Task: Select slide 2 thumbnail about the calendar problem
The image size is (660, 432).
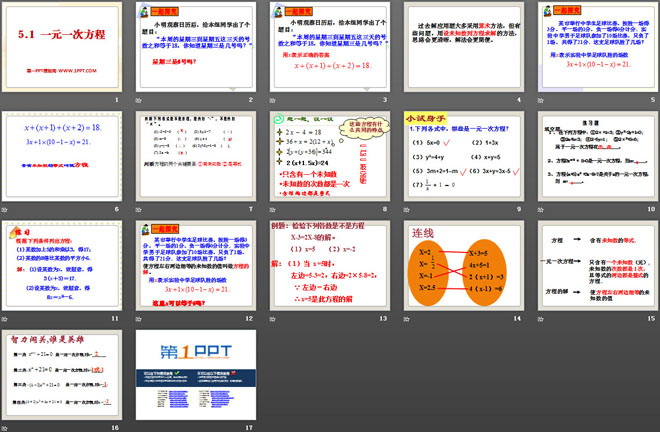Action: tap(196, 47)
